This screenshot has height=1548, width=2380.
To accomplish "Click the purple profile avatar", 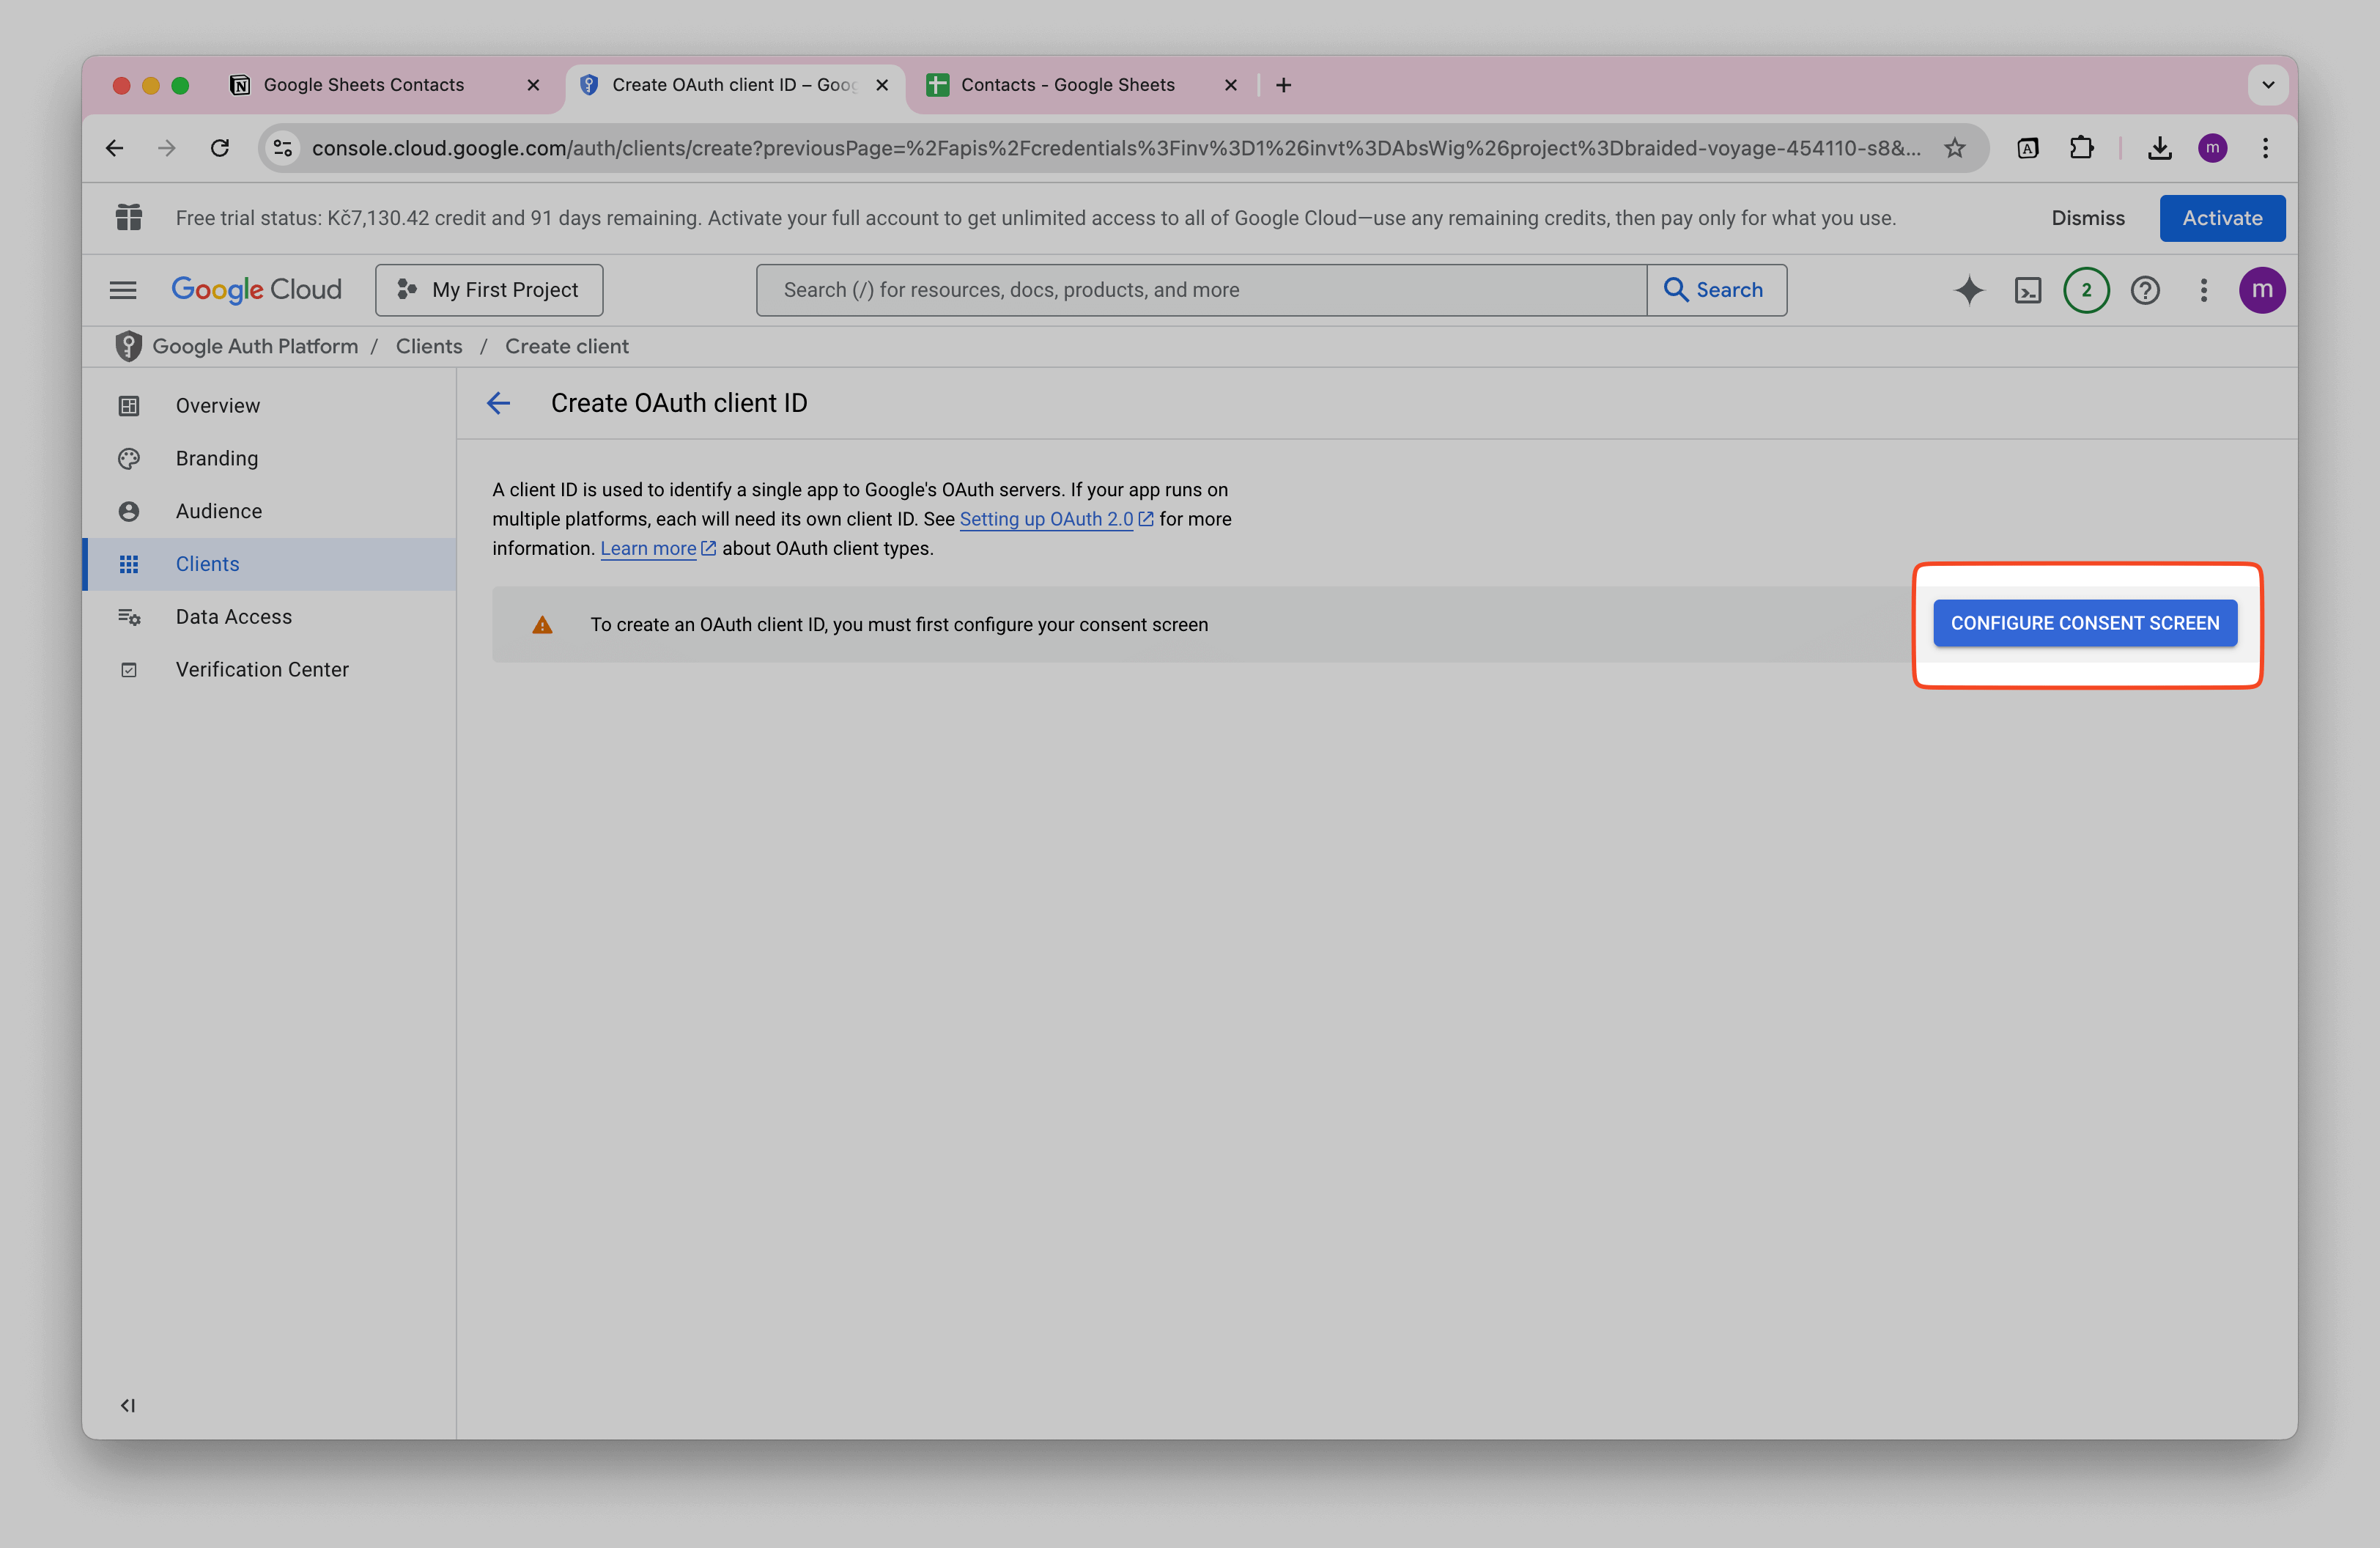I will (x=2262, y=290).
